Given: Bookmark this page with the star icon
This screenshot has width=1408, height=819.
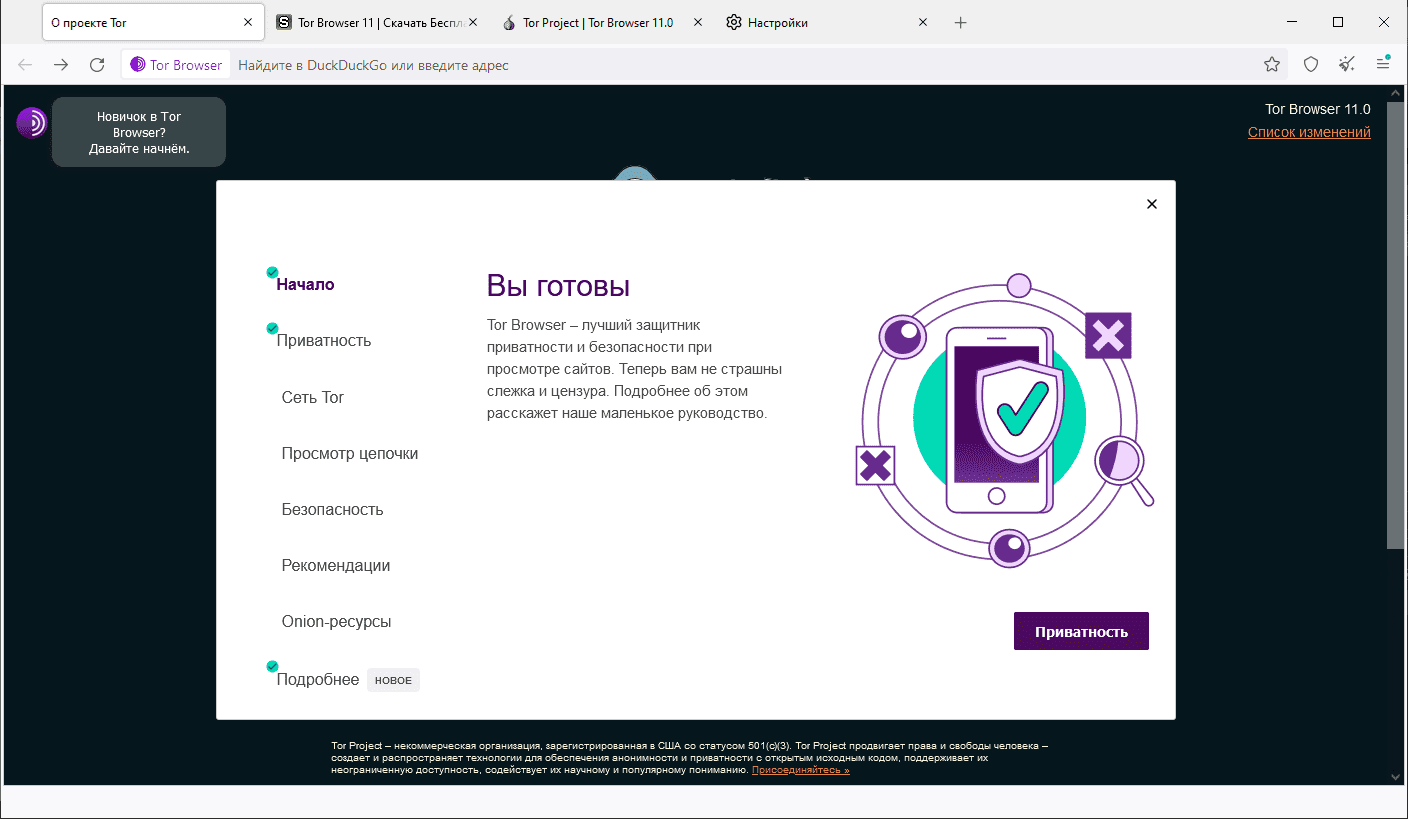Looking at the screenshot, I should click(1272, 65).
